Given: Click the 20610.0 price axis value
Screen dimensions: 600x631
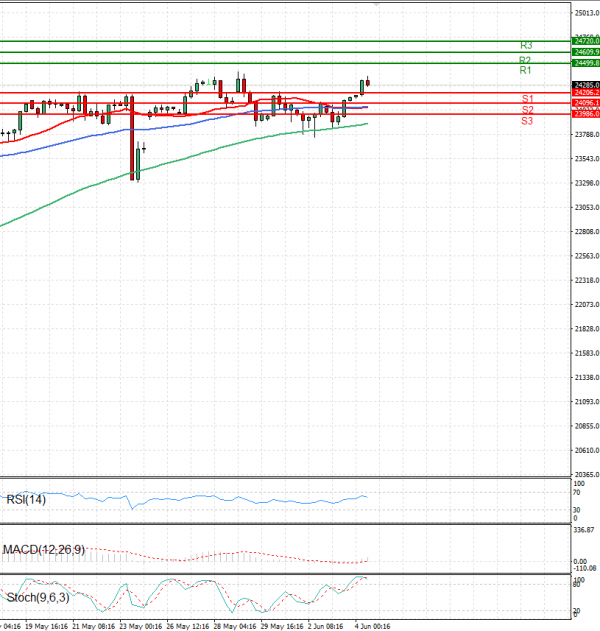Looking at the screenshot, I should pos(587,450).
